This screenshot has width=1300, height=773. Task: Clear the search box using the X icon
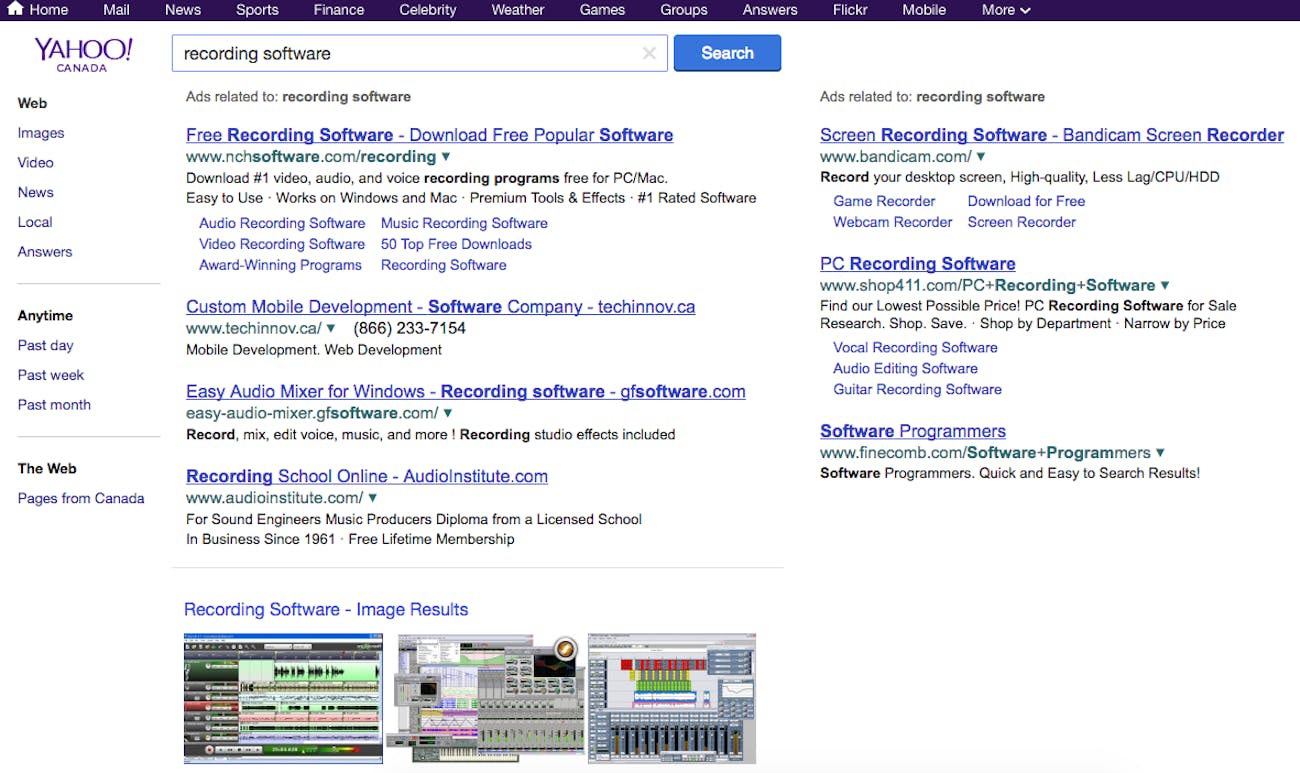coord(649,52)
